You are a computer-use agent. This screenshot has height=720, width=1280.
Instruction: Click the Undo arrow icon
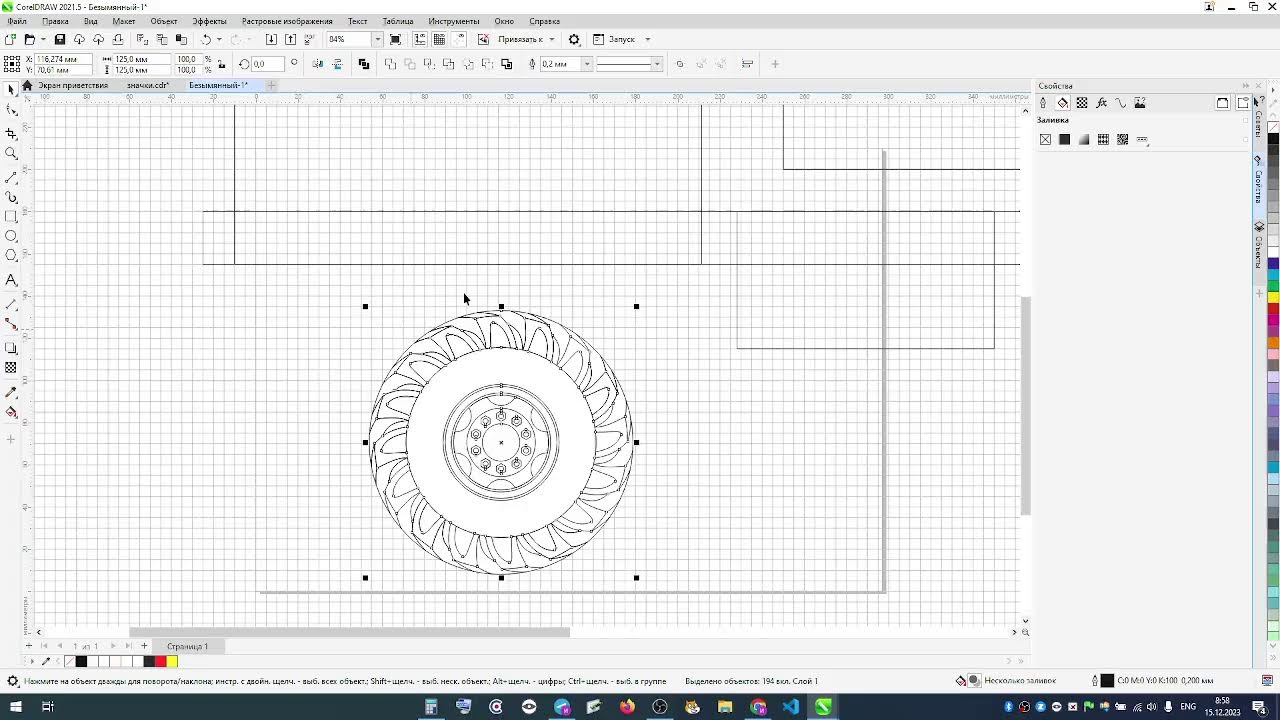click(206, 39)
